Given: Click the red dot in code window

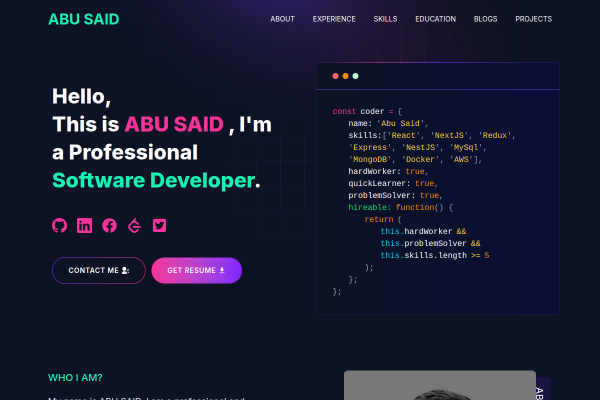Looking at the screenshot, I should [x=336, y=76].
